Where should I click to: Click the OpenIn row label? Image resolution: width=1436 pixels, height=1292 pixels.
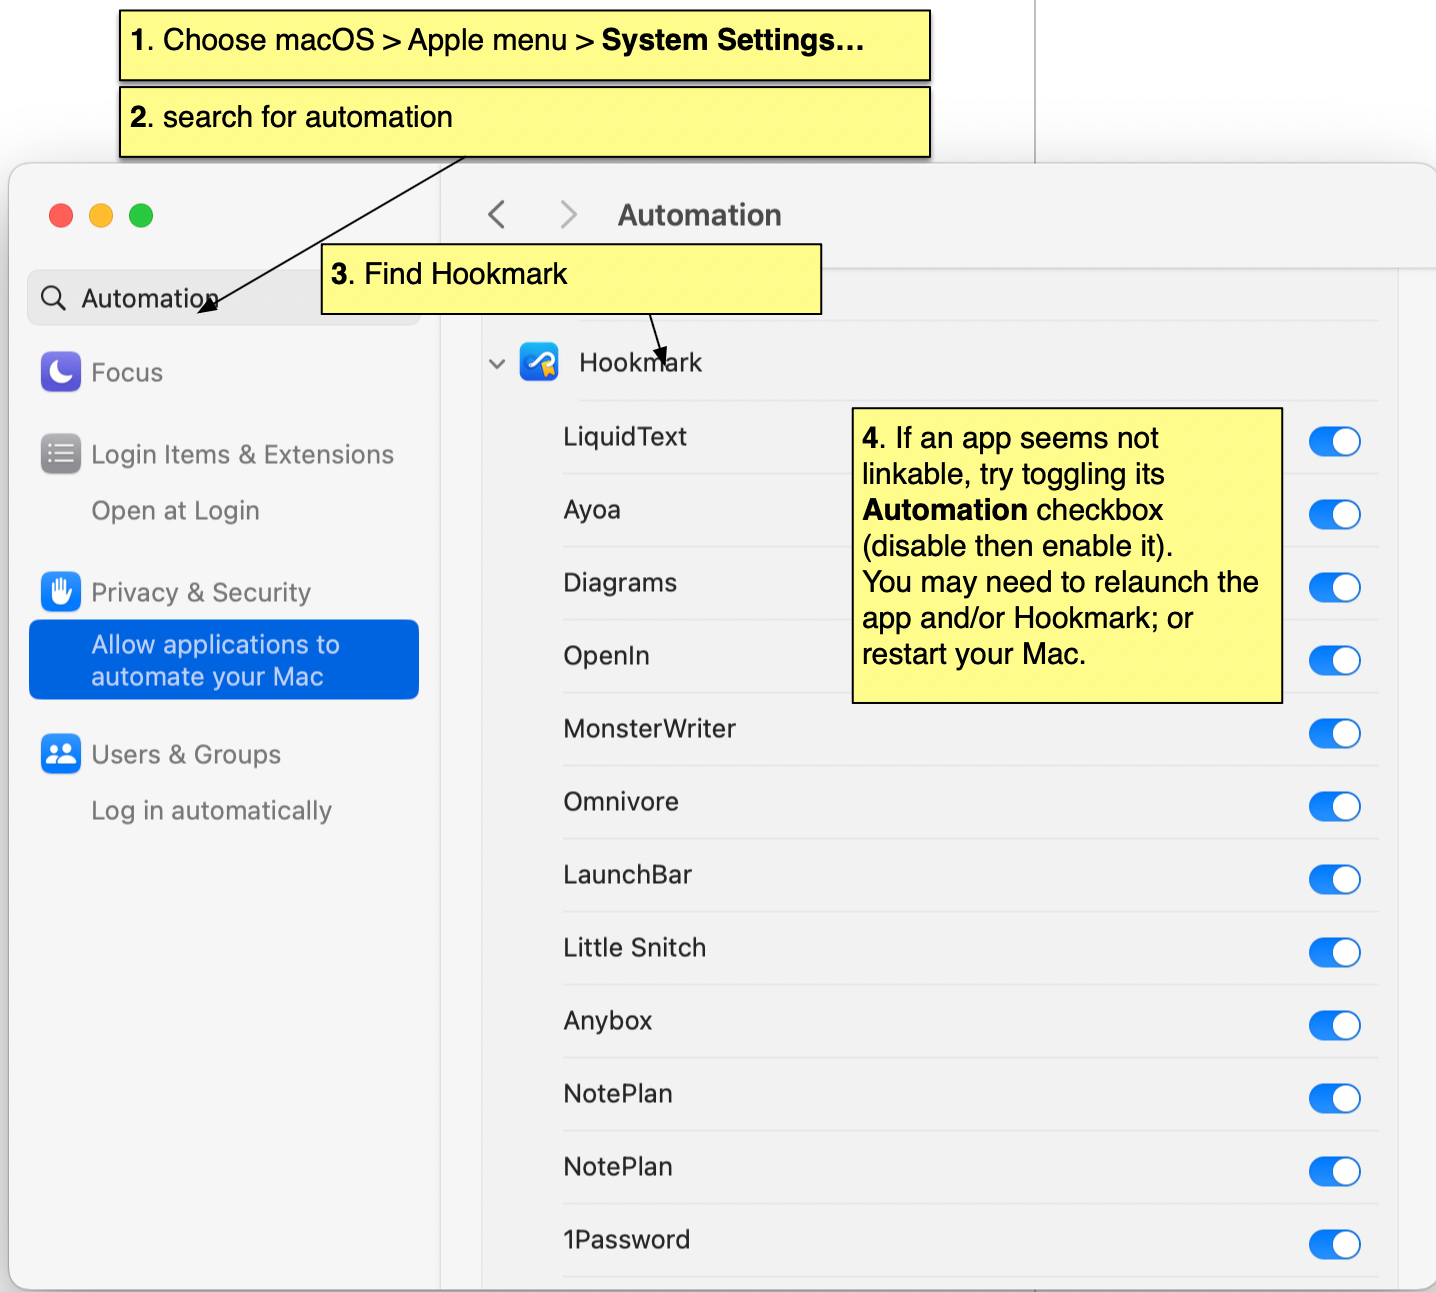click(x=606, y=655)
